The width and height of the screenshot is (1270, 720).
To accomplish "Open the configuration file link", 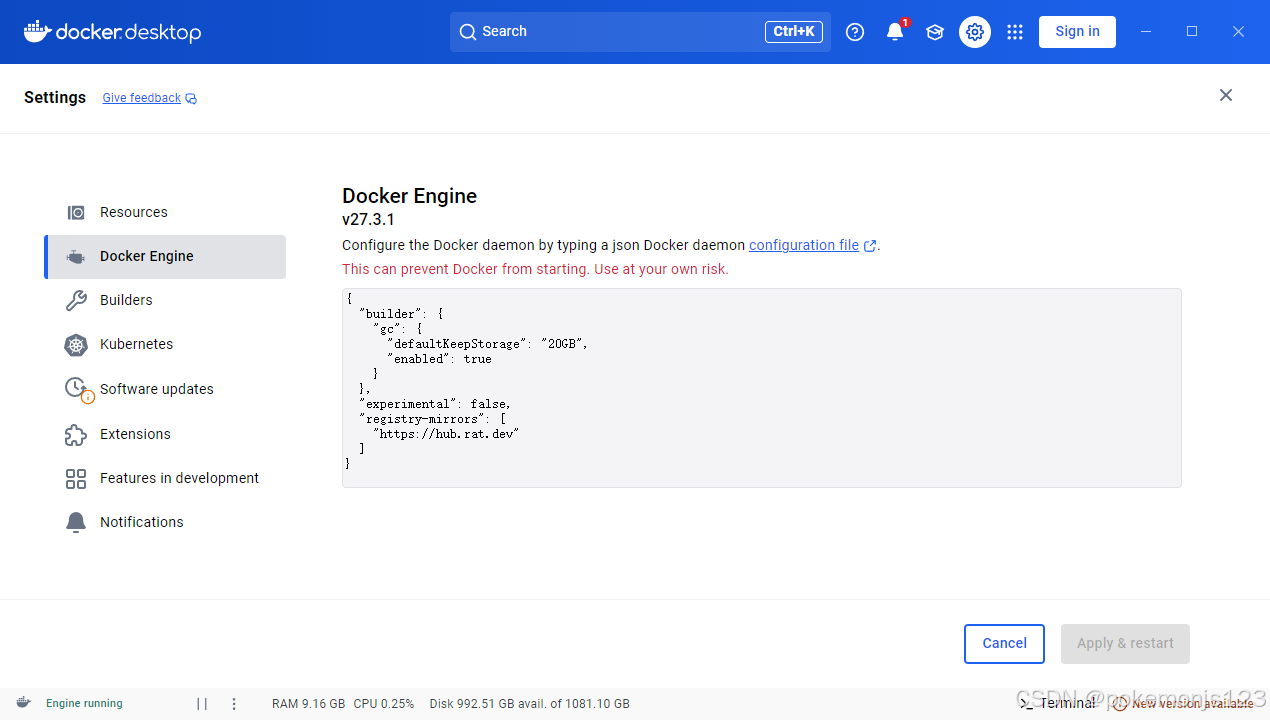I will (804, 245).
